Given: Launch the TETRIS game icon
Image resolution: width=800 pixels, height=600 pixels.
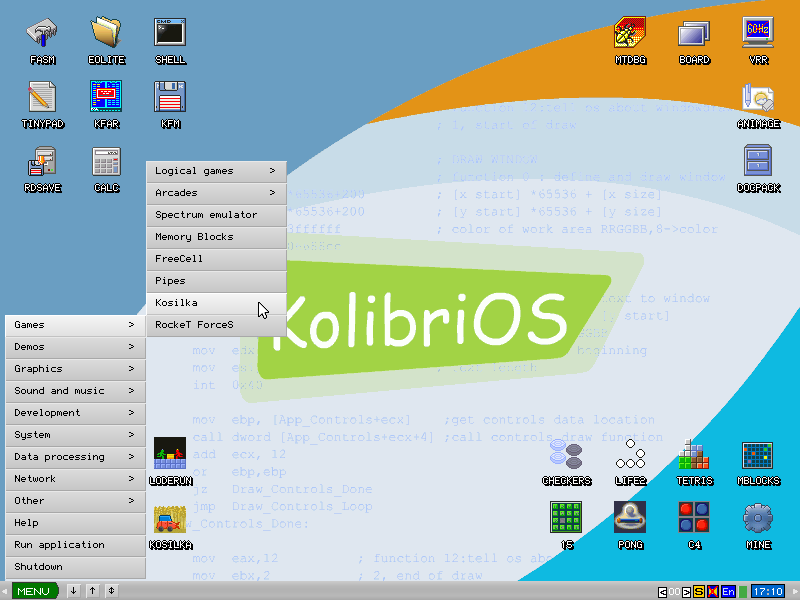Looking at the screenshot, I should click(x=695, y=457).
